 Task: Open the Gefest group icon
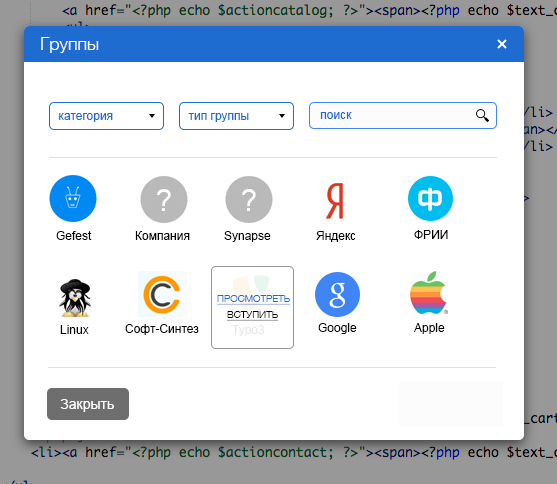click(73, 198)
